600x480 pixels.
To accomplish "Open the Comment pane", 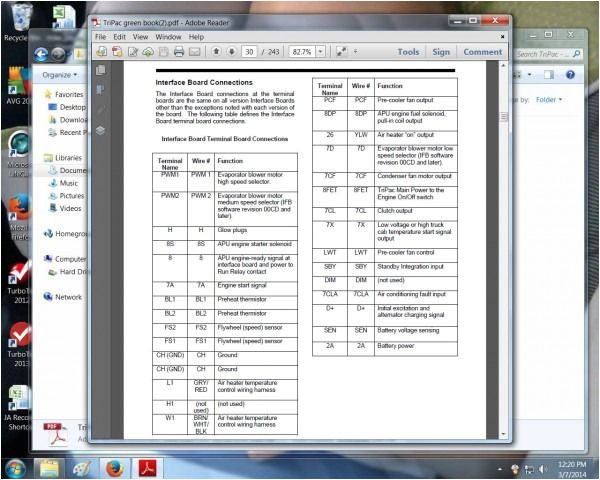I will (x=482, y=52).
